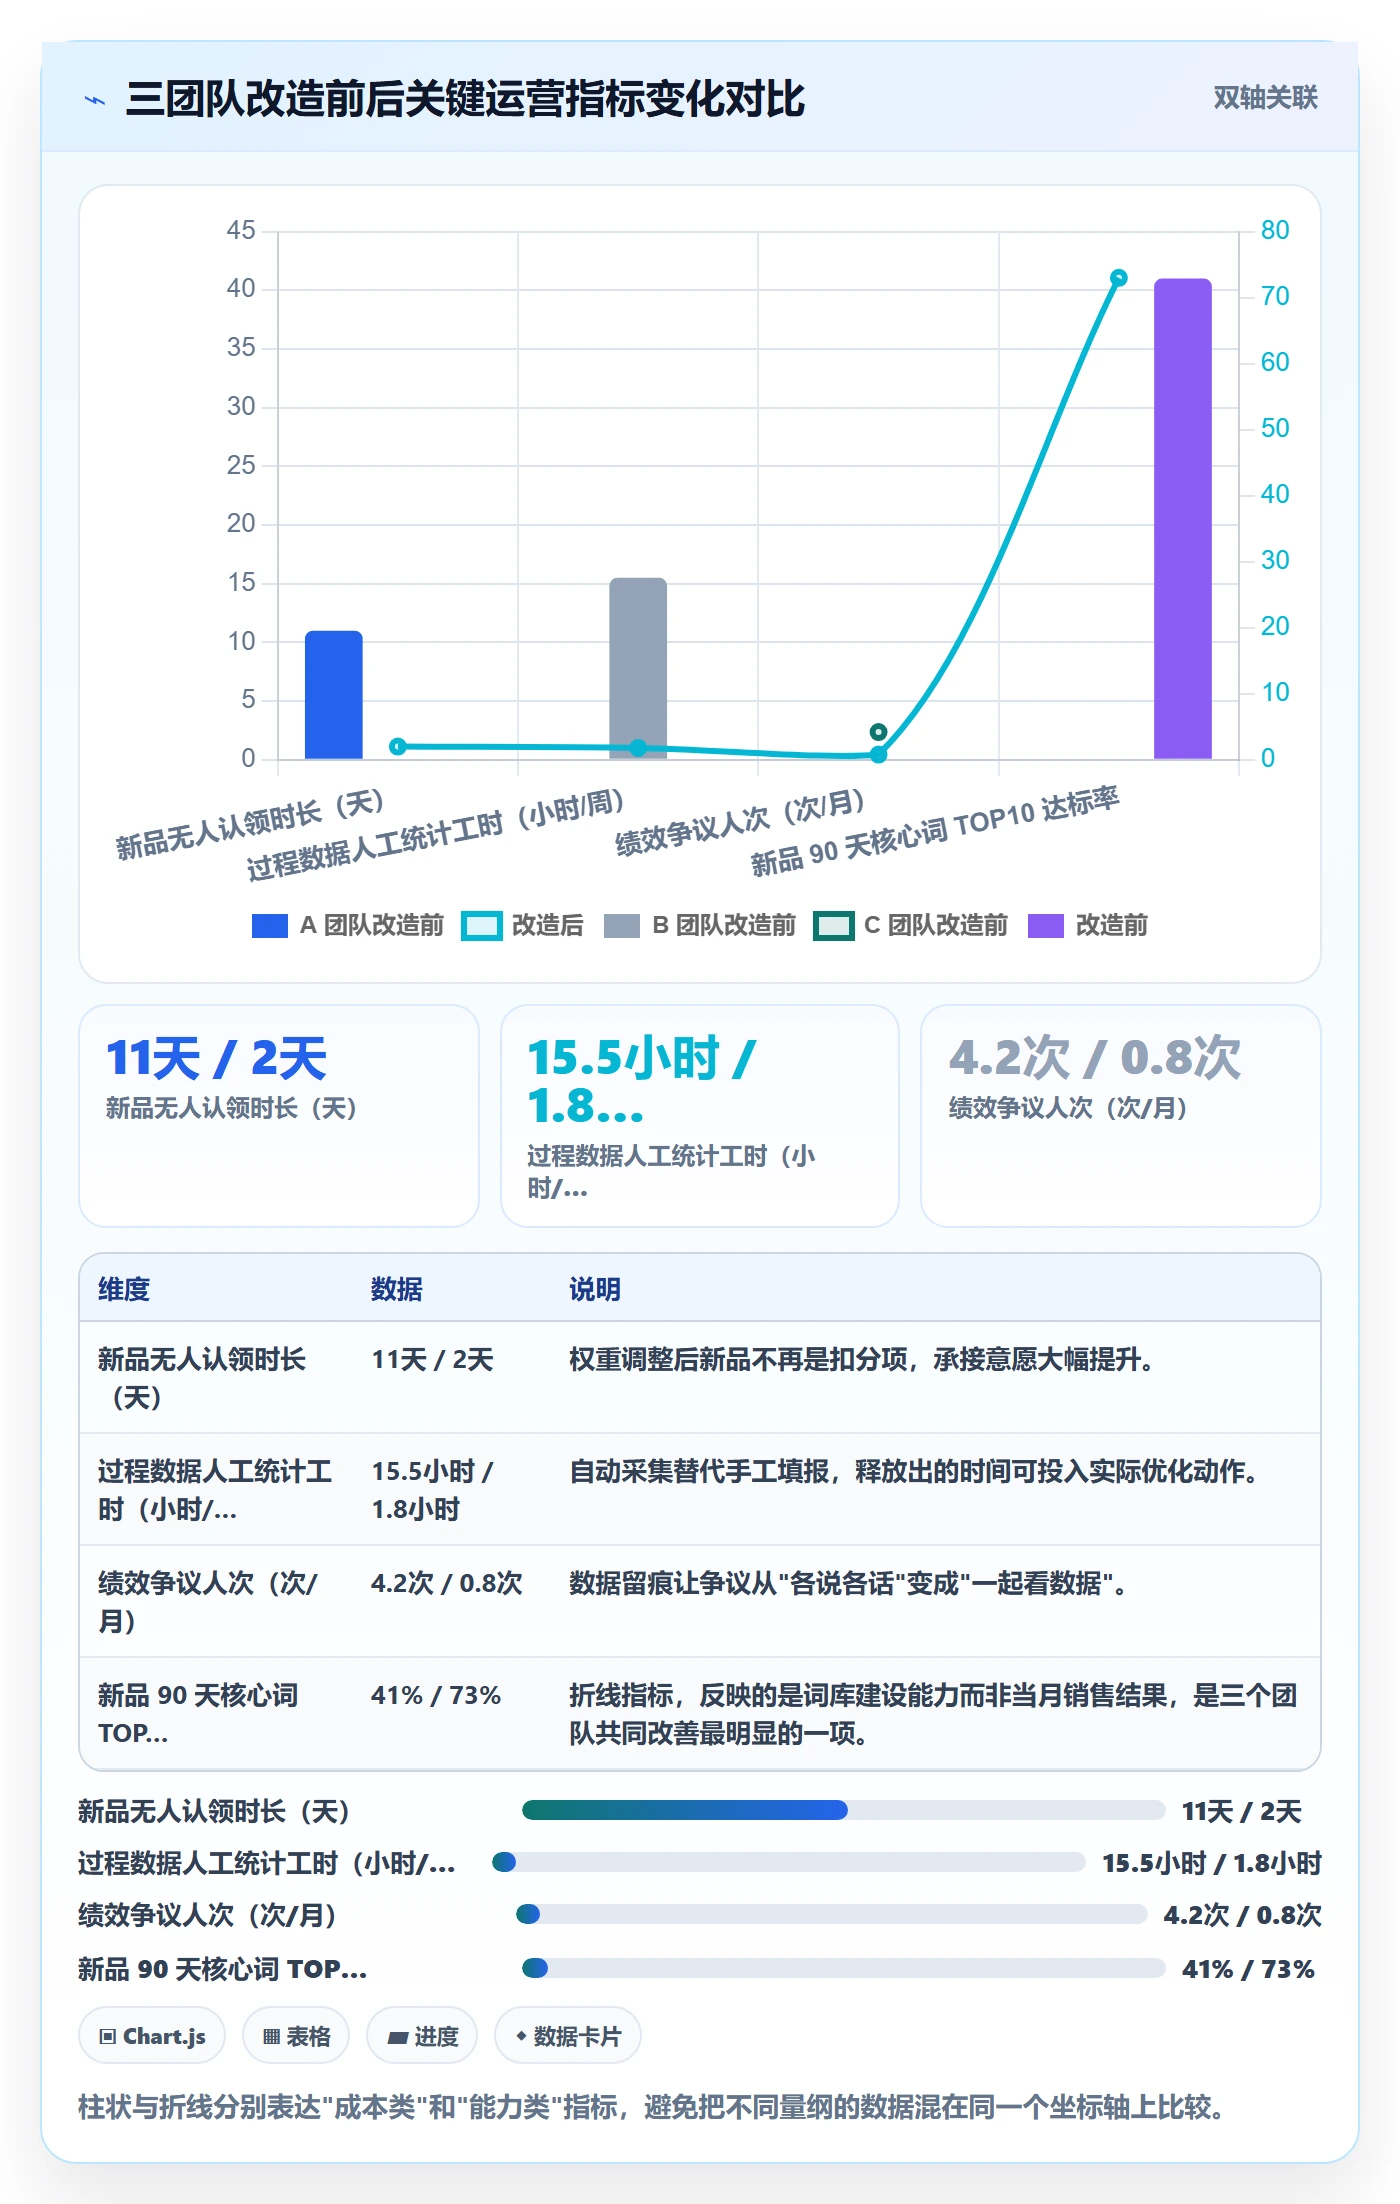
Task: Click the 表格 tag chip
Action: (x=296, y=2036)
